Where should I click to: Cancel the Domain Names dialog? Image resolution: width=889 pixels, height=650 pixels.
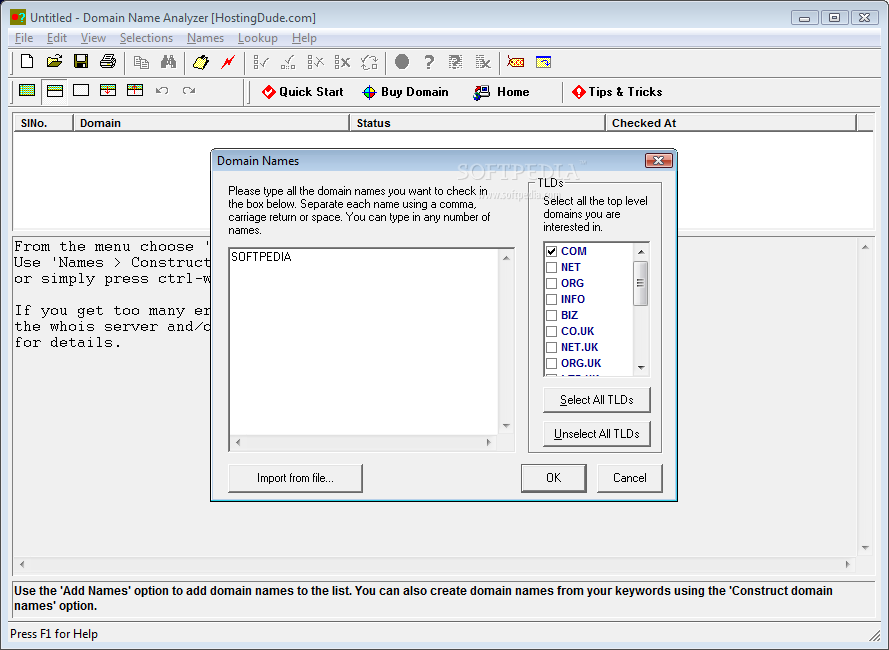[629, 478]
